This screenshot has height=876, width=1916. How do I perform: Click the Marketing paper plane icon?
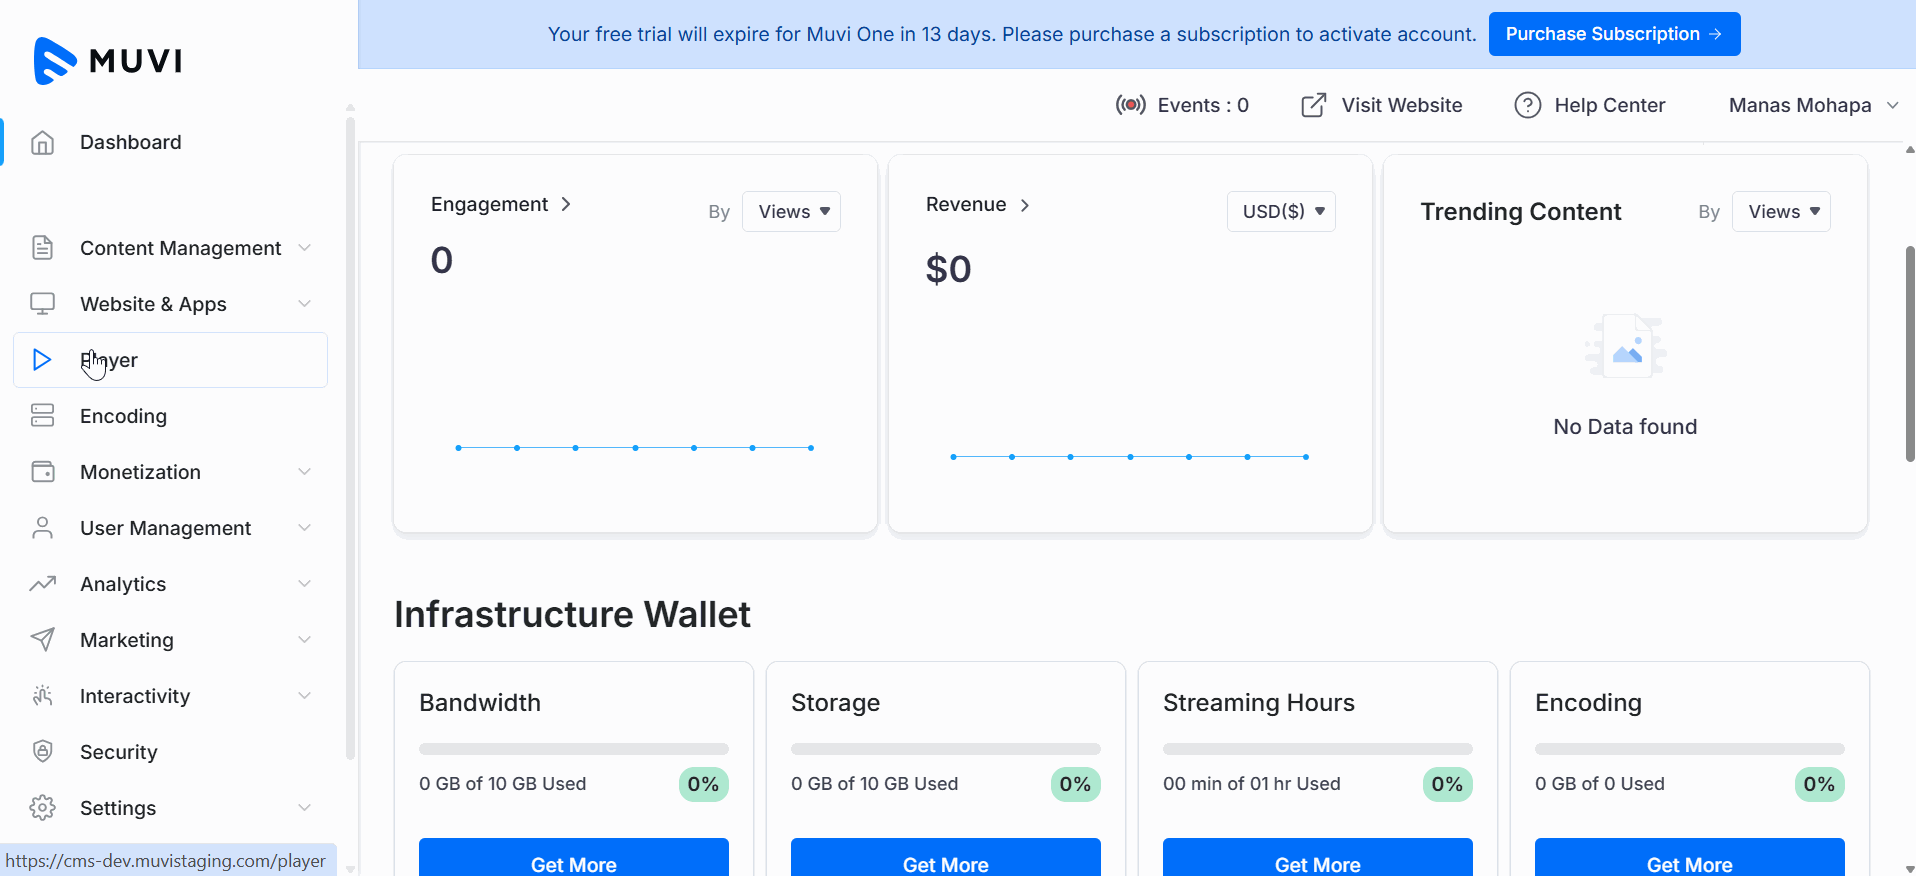pyautogui.click(x=42, y=640)
